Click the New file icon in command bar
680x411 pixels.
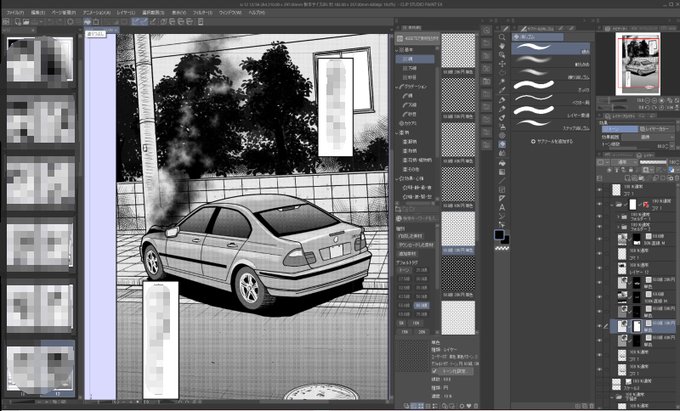17,21
